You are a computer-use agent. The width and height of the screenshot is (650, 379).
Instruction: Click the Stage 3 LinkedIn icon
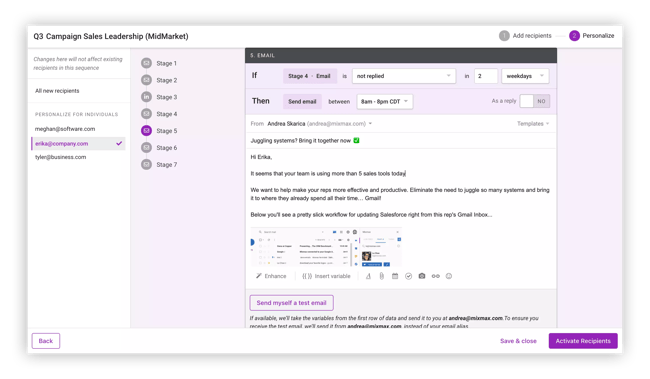coord(146,97)
